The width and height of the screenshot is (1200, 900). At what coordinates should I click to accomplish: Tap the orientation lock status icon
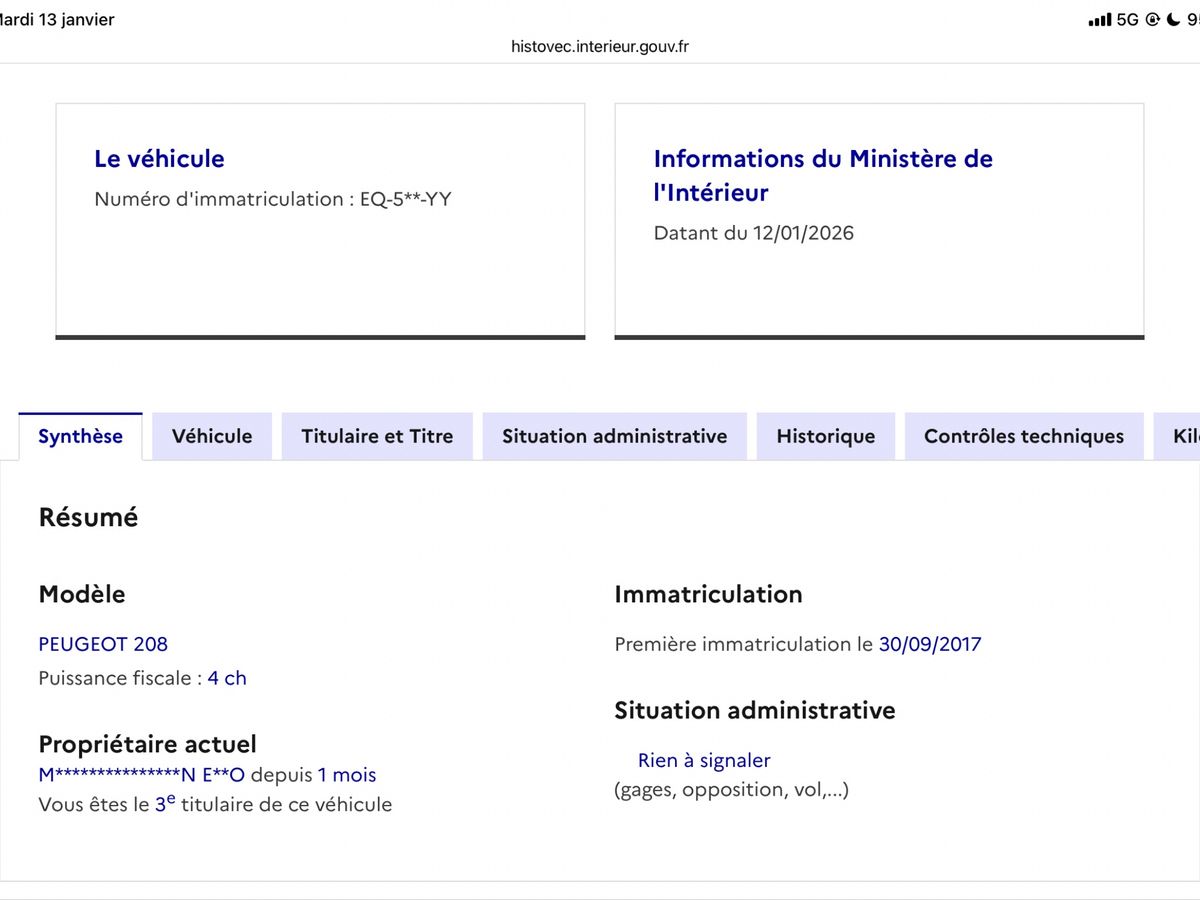tap(1152, 20)
